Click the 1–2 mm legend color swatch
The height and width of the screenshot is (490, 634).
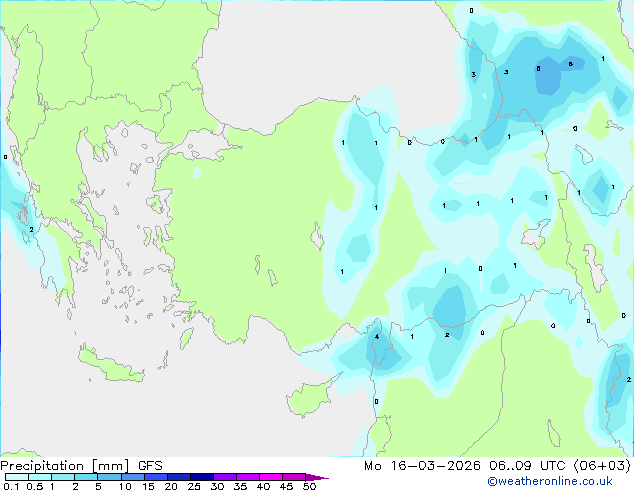click(x=63, y=477)
